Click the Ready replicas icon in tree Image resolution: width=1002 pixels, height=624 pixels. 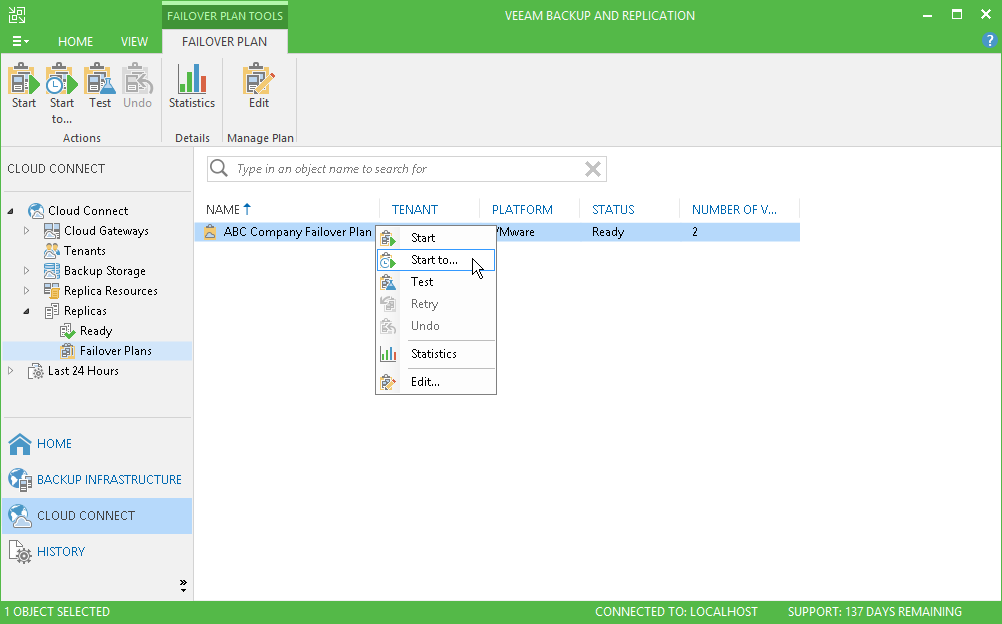pos(68,331)
